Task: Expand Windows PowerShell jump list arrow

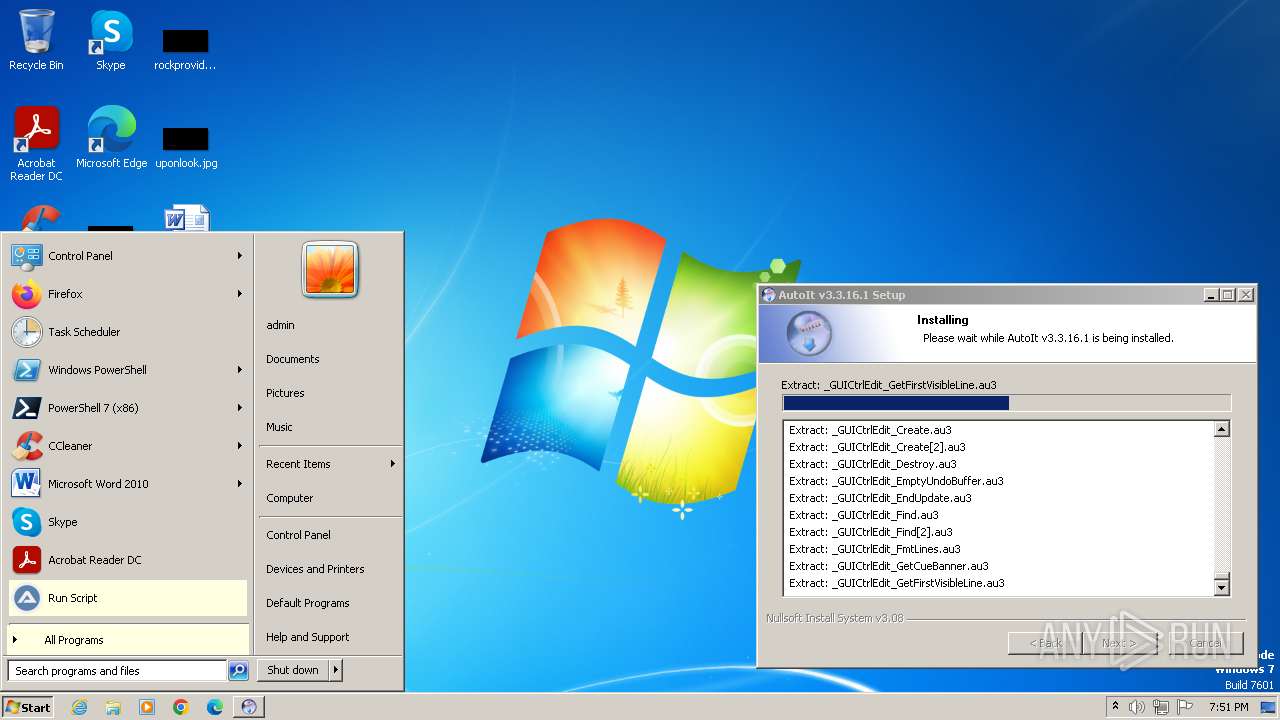Action: [x=240, y=370]
